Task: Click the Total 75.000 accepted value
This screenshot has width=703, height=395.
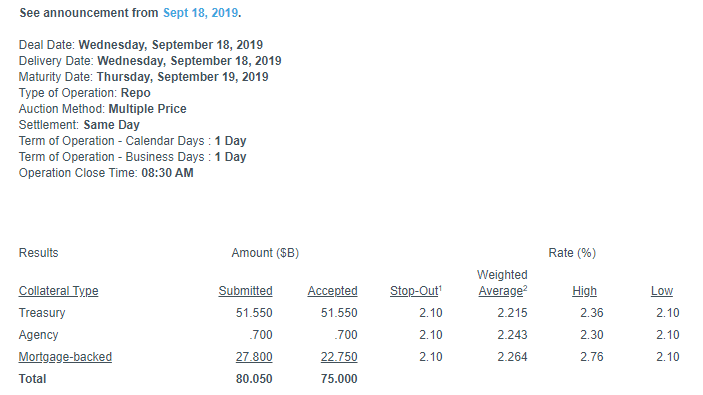Action: coord(339,379)
